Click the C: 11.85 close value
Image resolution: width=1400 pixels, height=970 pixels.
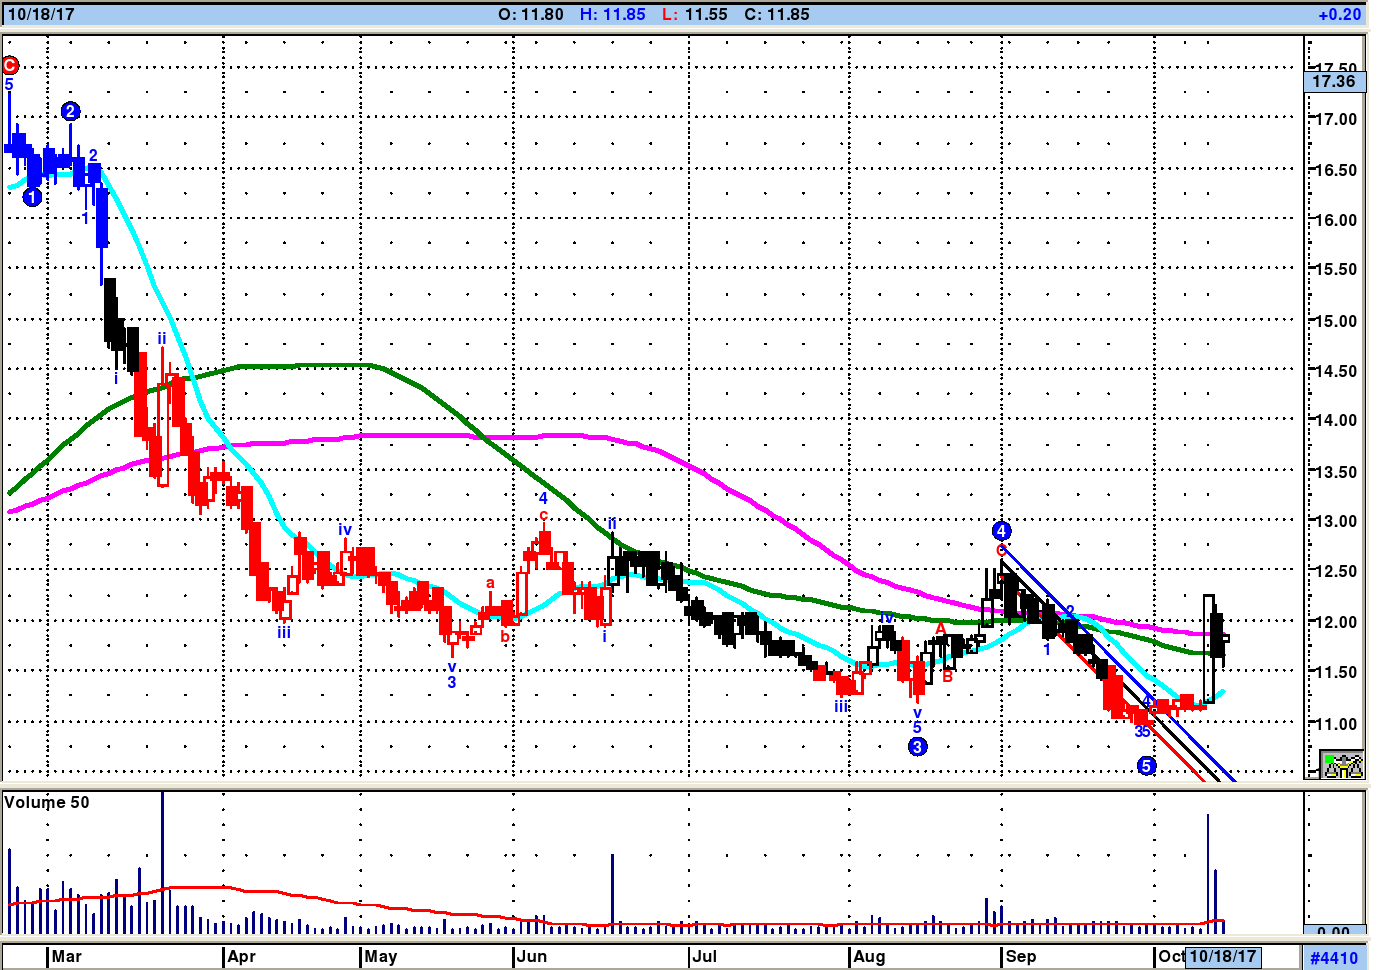(x=777, y=14)
